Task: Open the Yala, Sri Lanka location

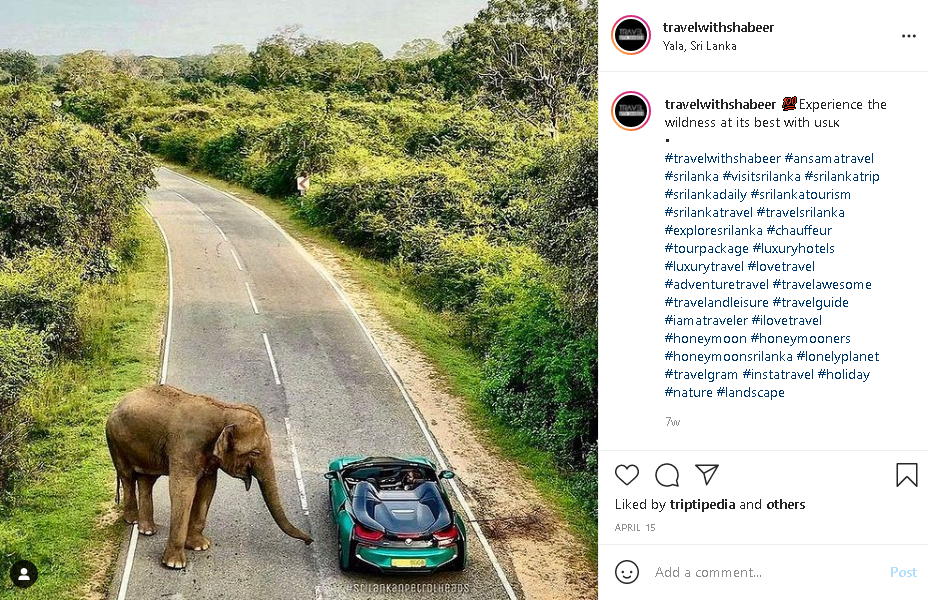Action: click(x=700, y=46)
